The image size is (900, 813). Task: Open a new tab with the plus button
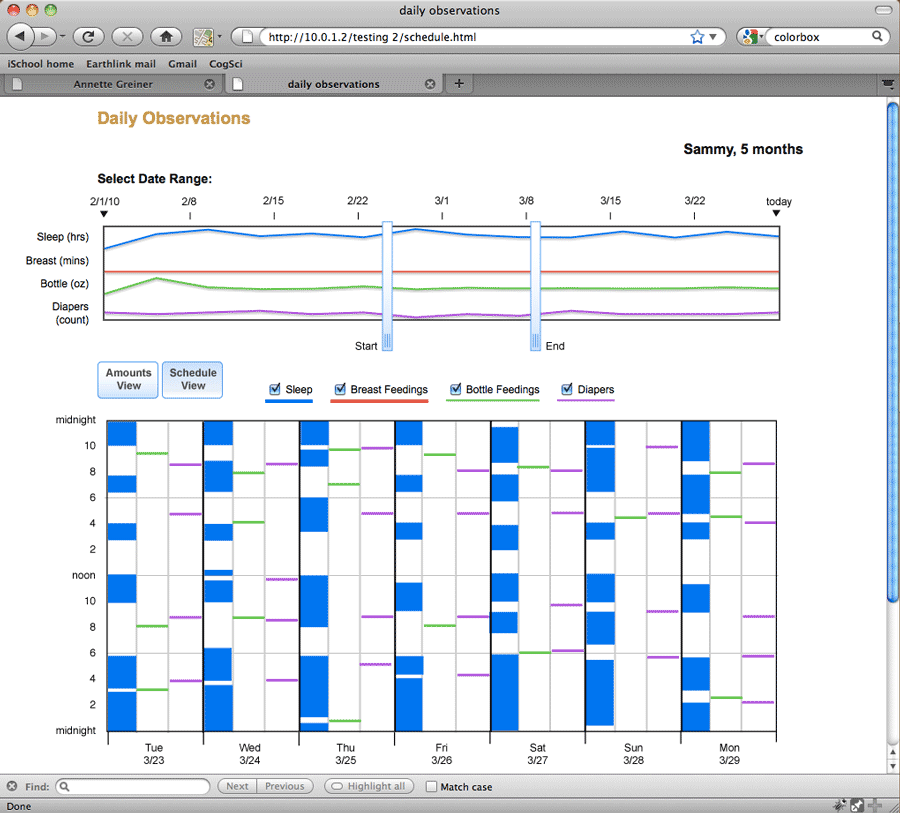(459, 84)
